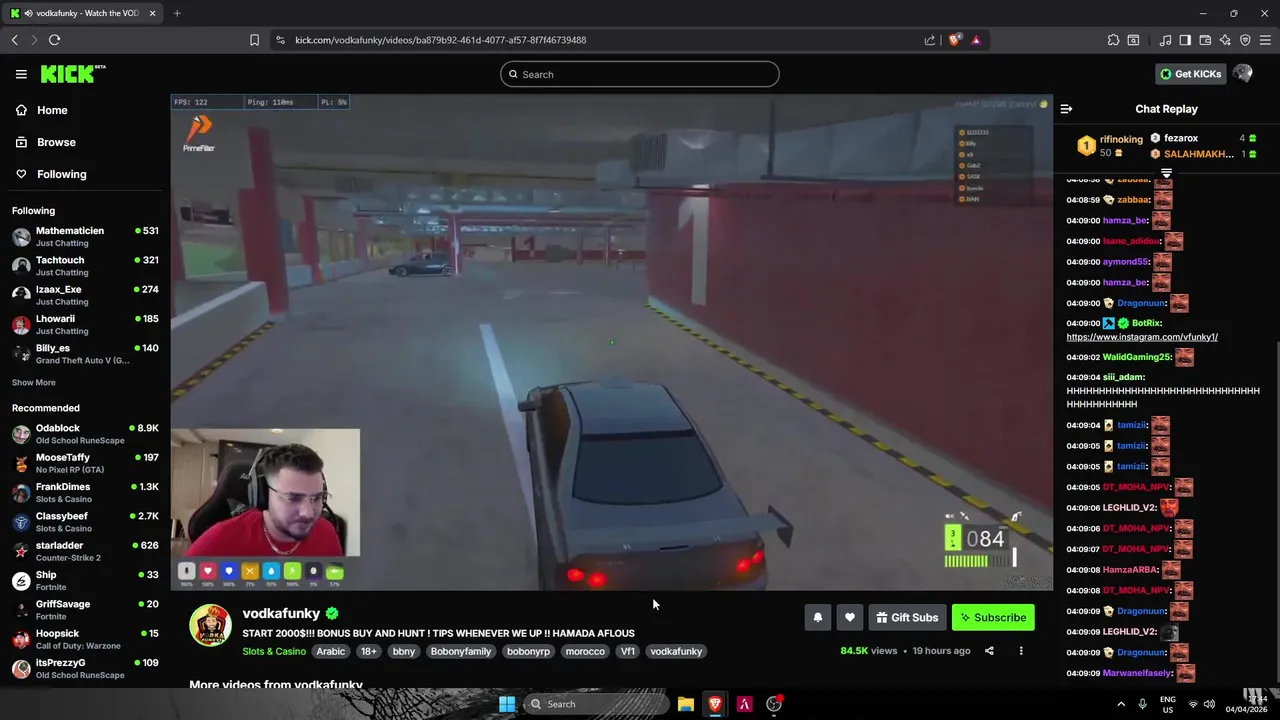Select the Slots & Casino category
The height and width of the screenshot is (720, 1280).
point(274,651)
